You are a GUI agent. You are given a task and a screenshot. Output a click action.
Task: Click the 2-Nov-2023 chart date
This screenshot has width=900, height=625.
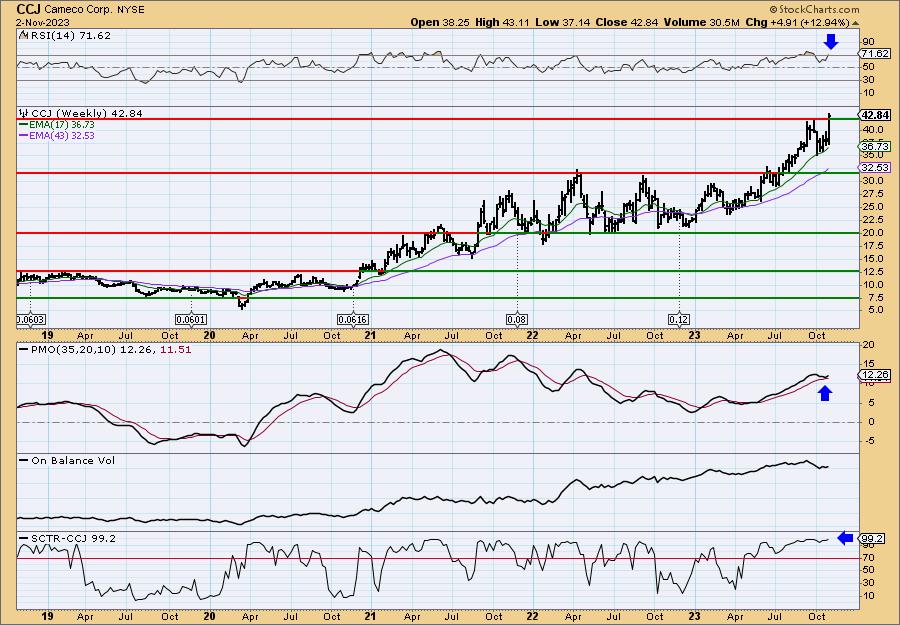pos(43,22)
